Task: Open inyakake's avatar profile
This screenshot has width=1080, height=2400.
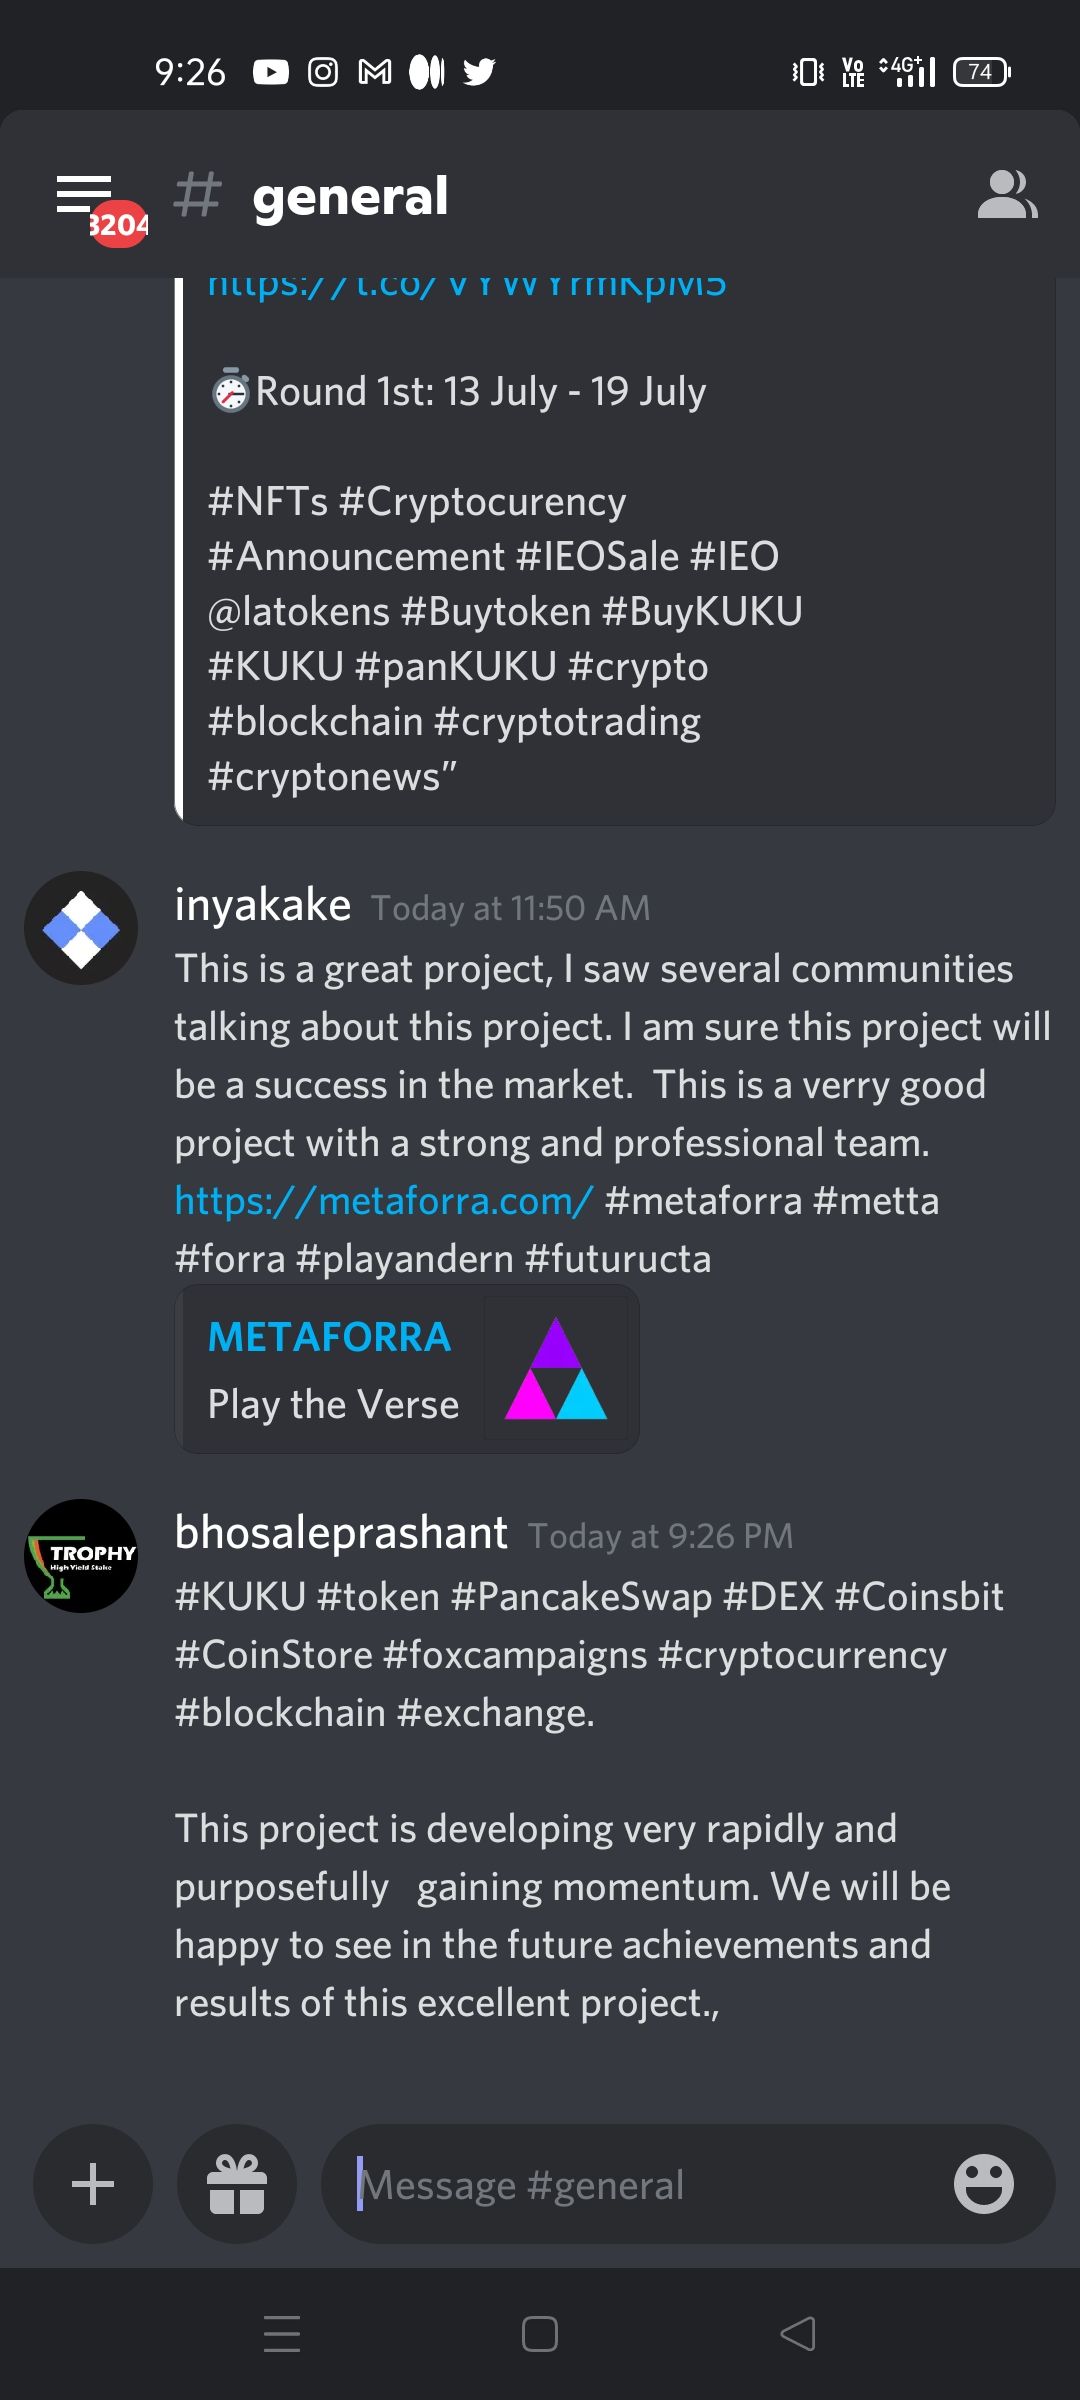Action: pyautogui.click(x=81, y=928)
